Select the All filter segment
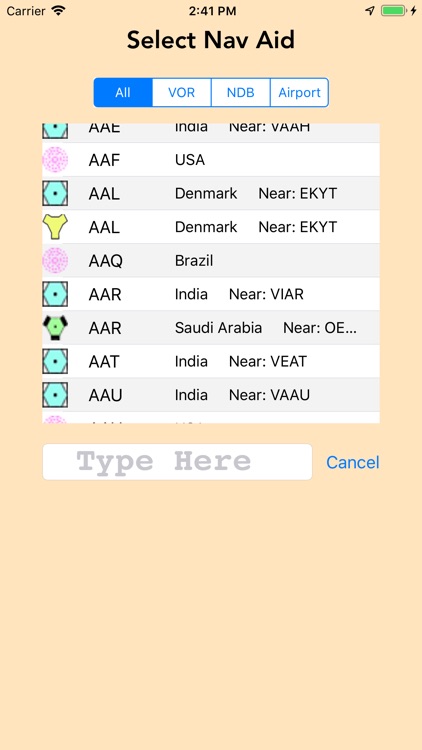This screenshot has height=750, width=422. pos(123,92)
